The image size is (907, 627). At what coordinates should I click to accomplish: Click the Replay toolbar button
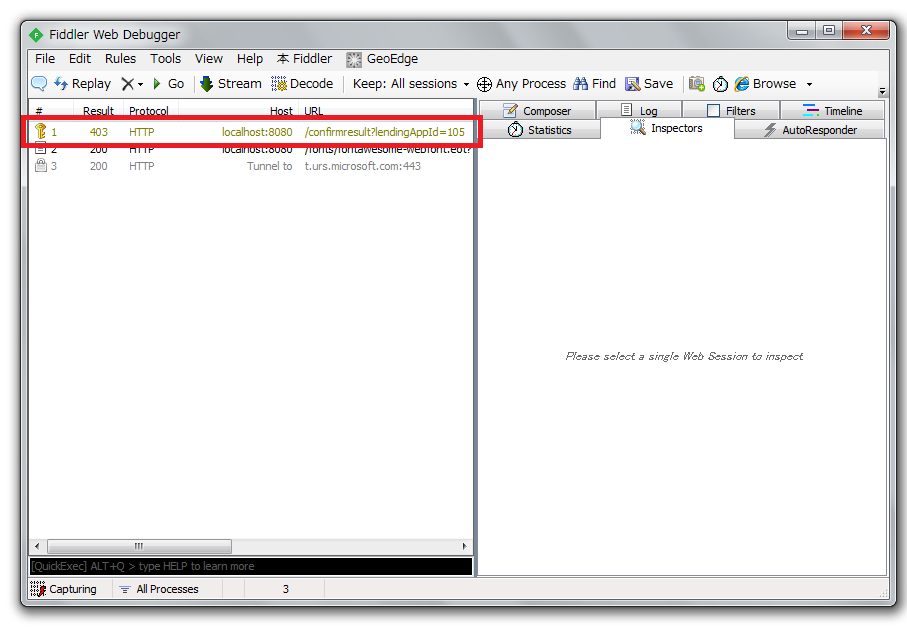82,84
